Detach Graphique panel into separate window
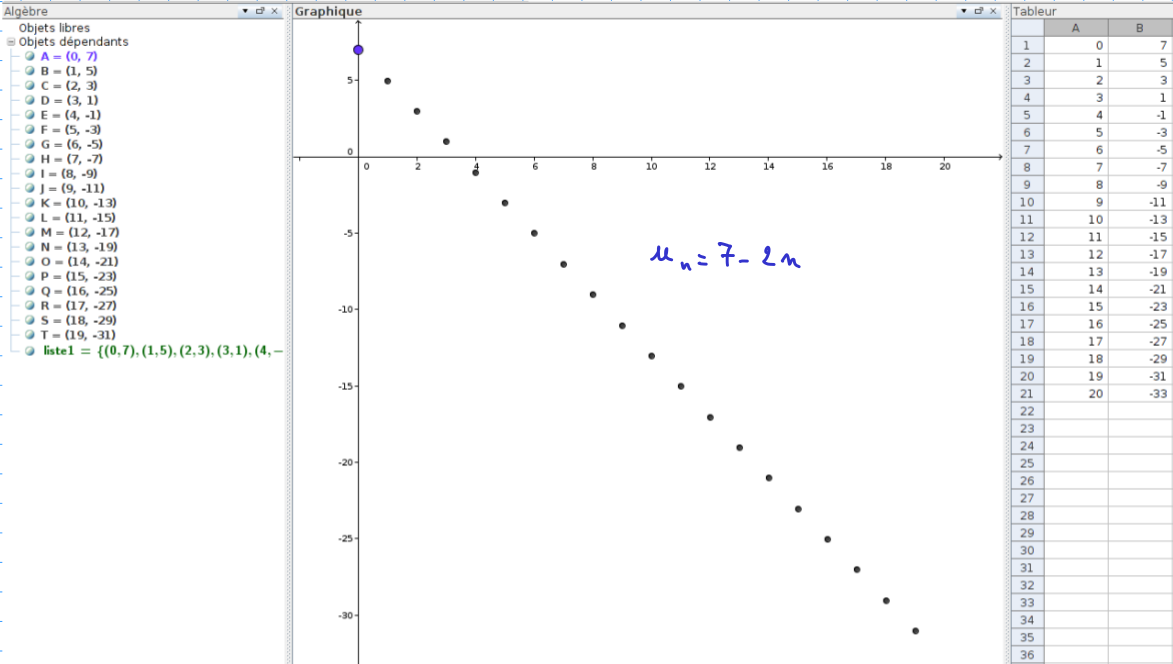This screenshot has width=1173, height=664. pyautogui.click(x=979, y=11)
